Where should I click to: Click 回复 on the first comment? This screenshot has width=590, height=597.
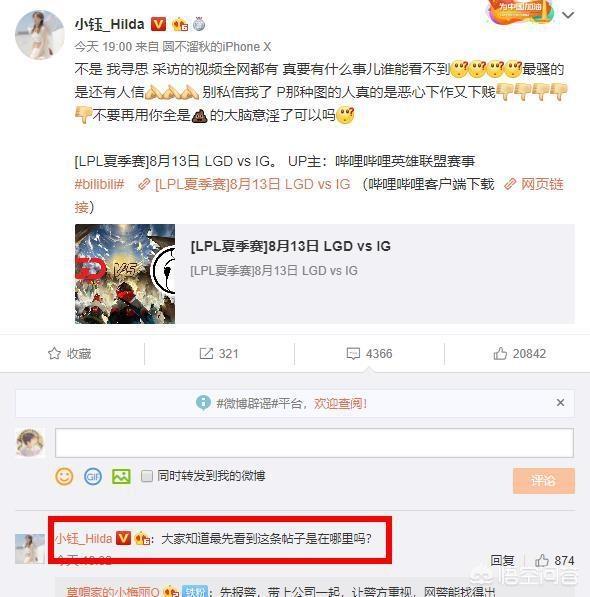point(502,560)
